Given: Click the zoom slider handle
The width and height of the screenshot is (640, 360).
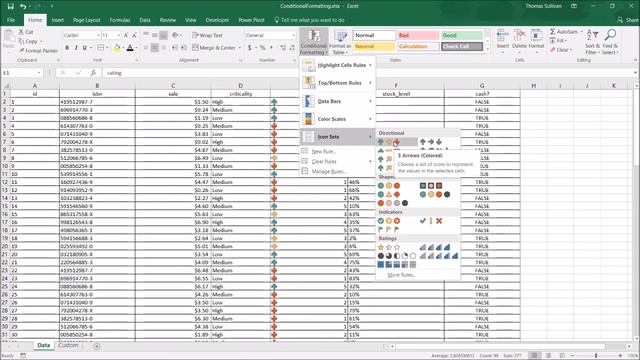Looking at the screenshot, I should point(596,356).
